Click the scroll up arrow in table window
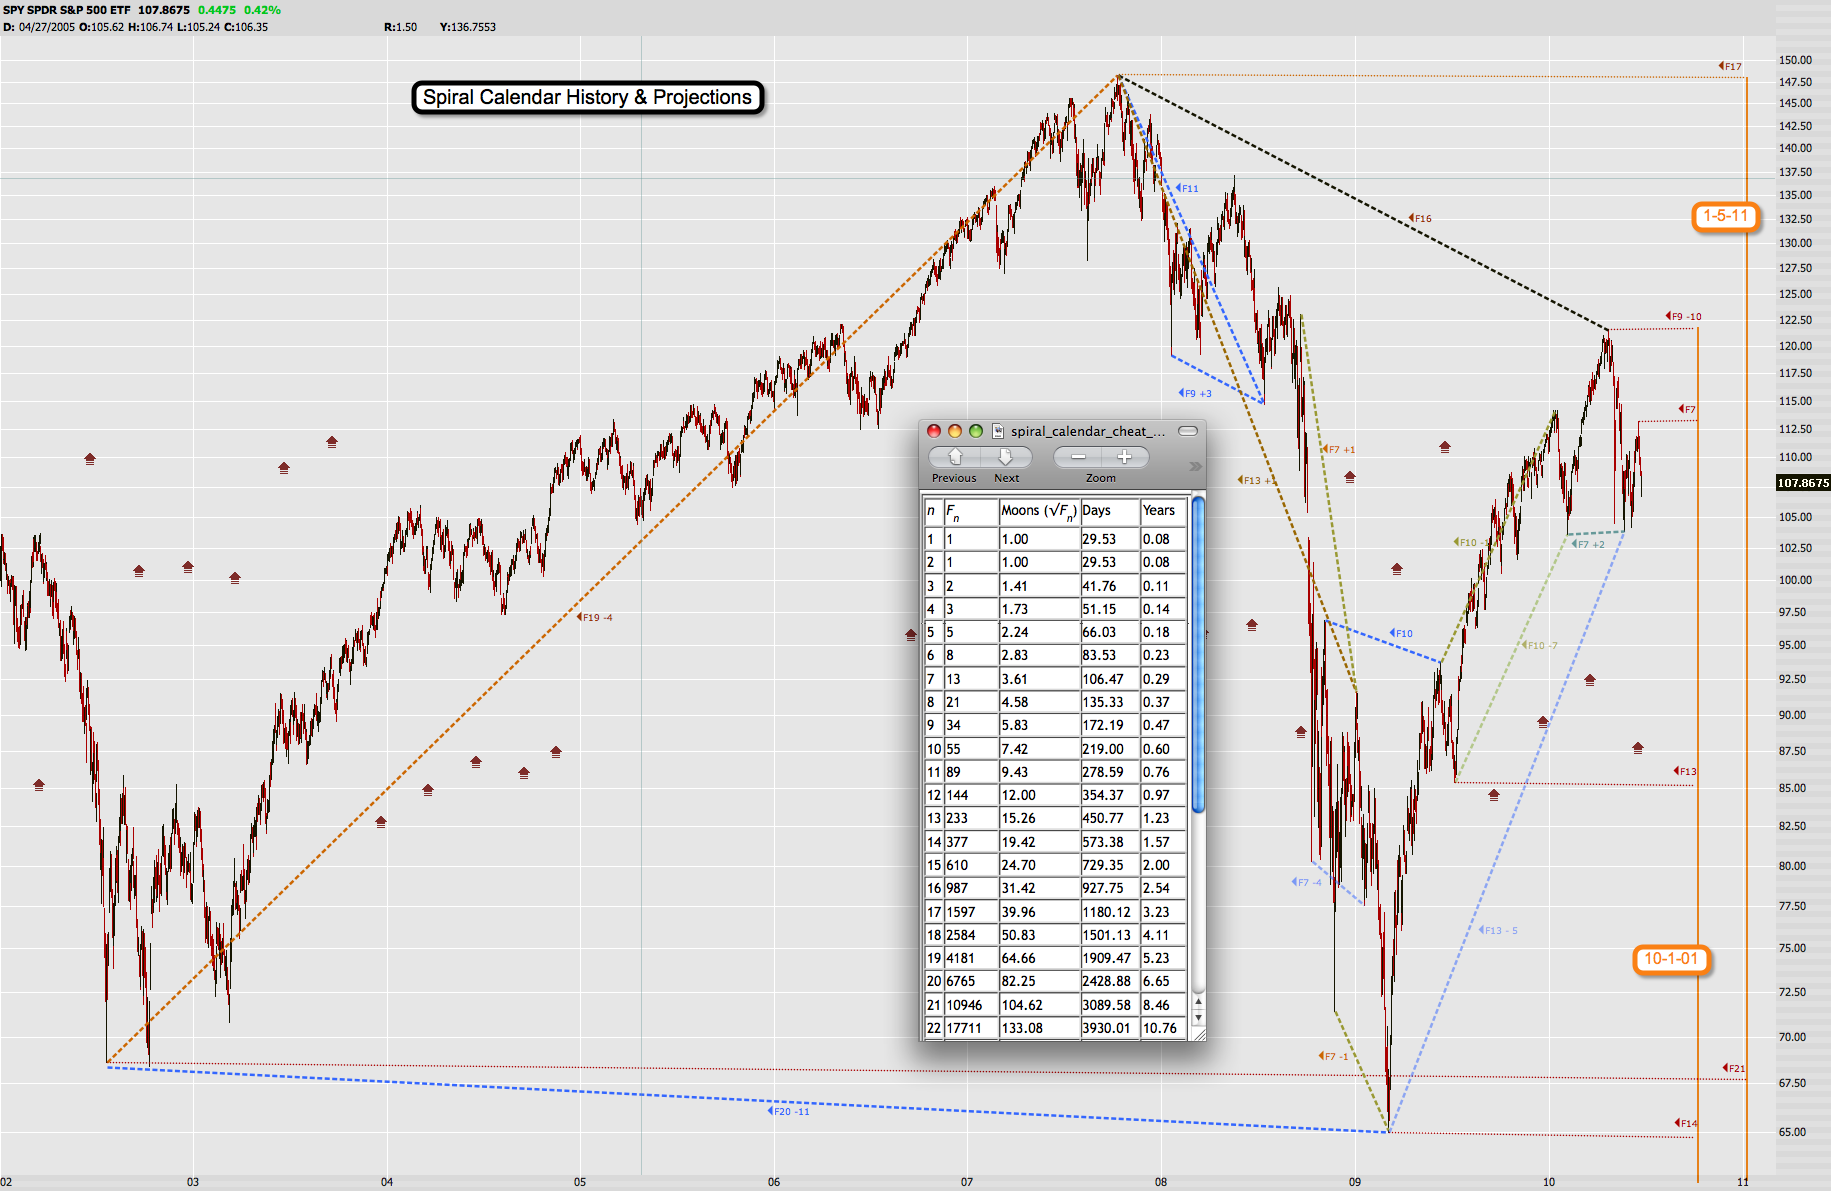The image size is (1831, 1191). coord(1198,1001)
